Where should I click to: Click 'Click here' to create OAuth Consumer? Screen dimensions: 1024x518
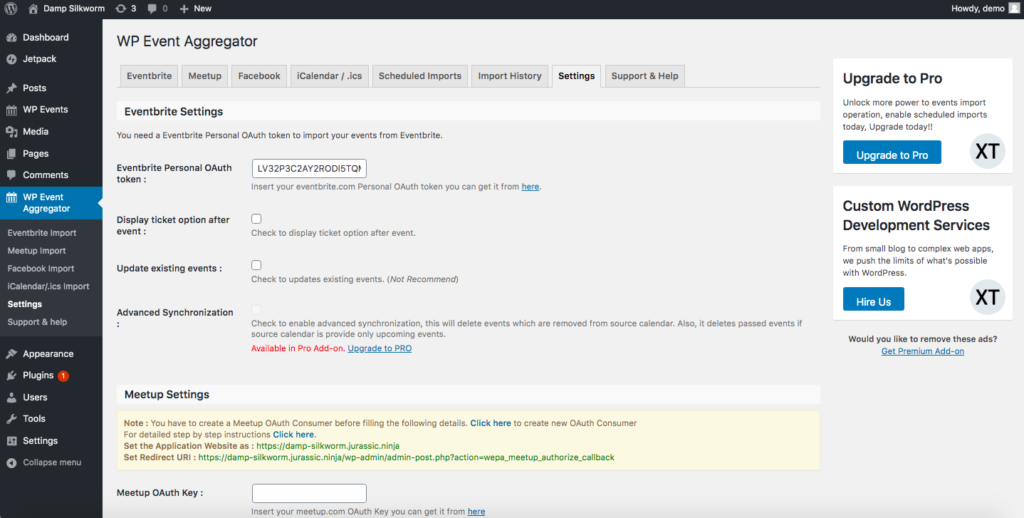coord(490,423)
